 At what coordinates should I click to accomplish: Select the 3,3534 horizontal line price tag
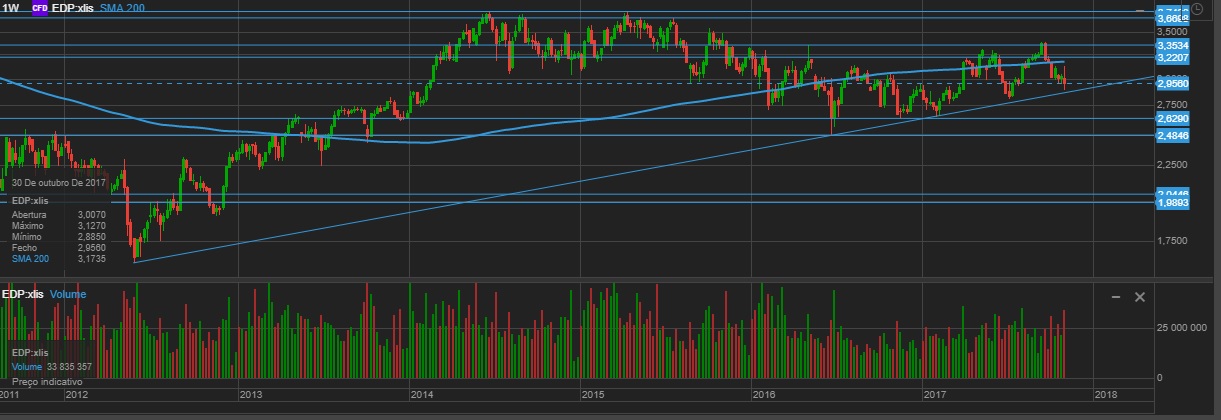coord(1171,45)
